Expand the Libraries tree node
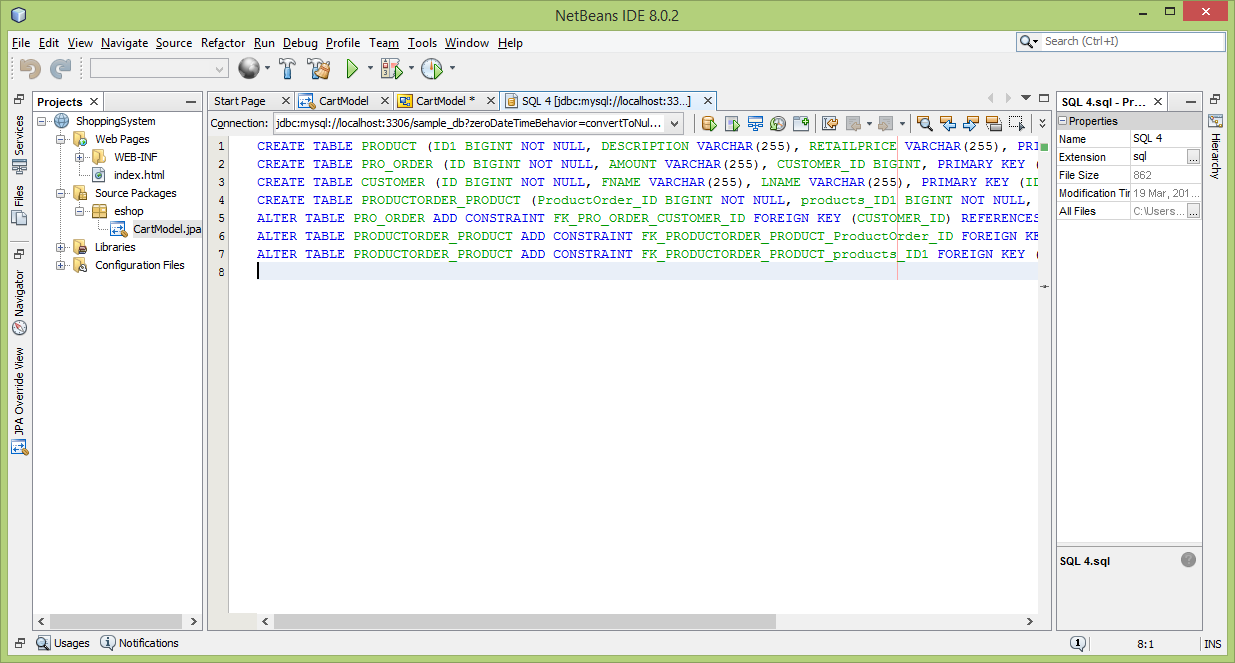1235x663 pixels. 62,247
